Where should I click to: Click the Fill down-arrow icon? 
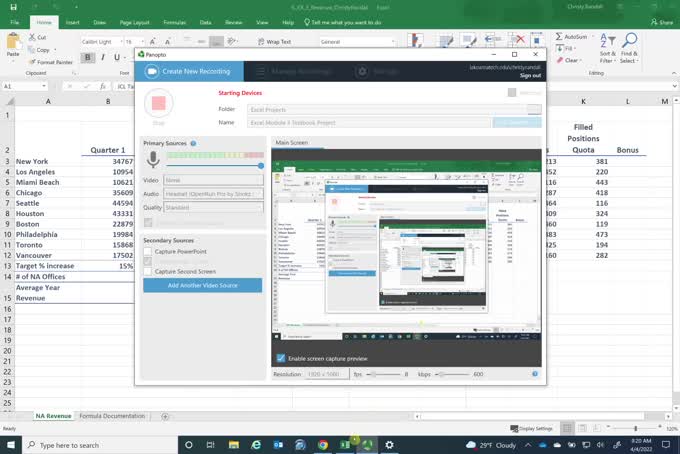pyautogui.click(x=559, y=48)
